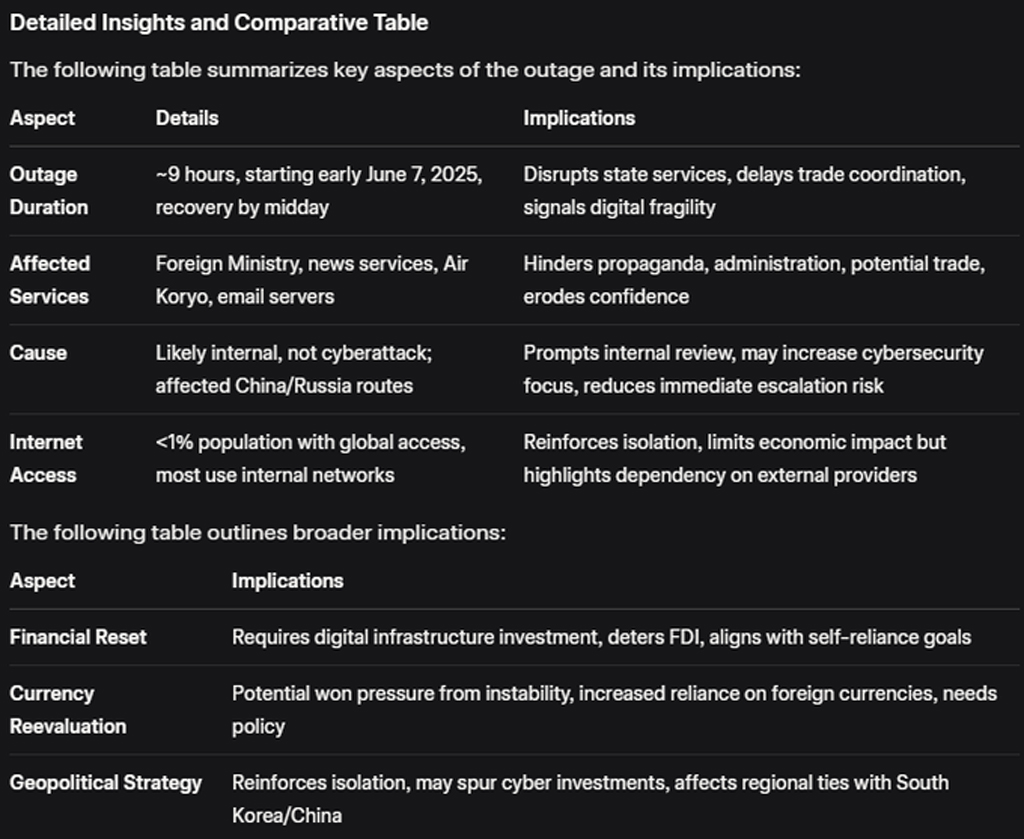
Task: Select the "Likely internal, not cyberattack" cell
Action: tap(295, 368)
